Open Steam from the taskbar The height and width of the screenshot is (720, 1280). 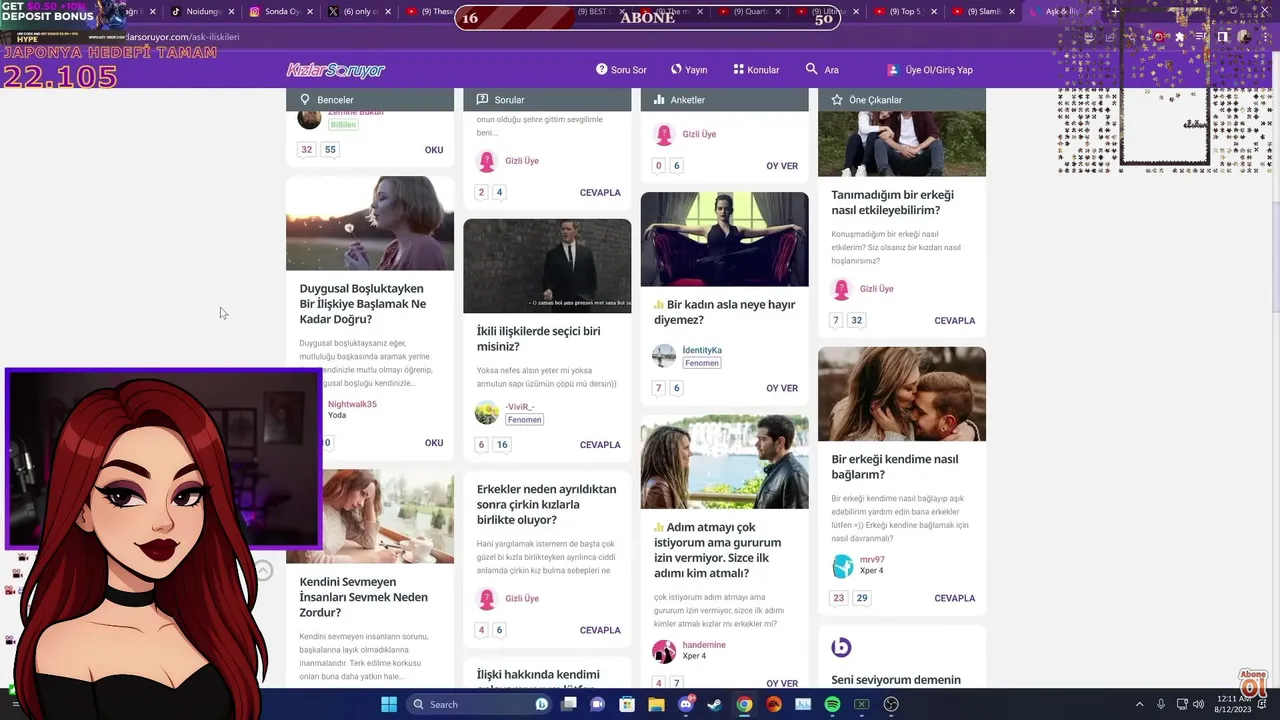click(715, 705)
